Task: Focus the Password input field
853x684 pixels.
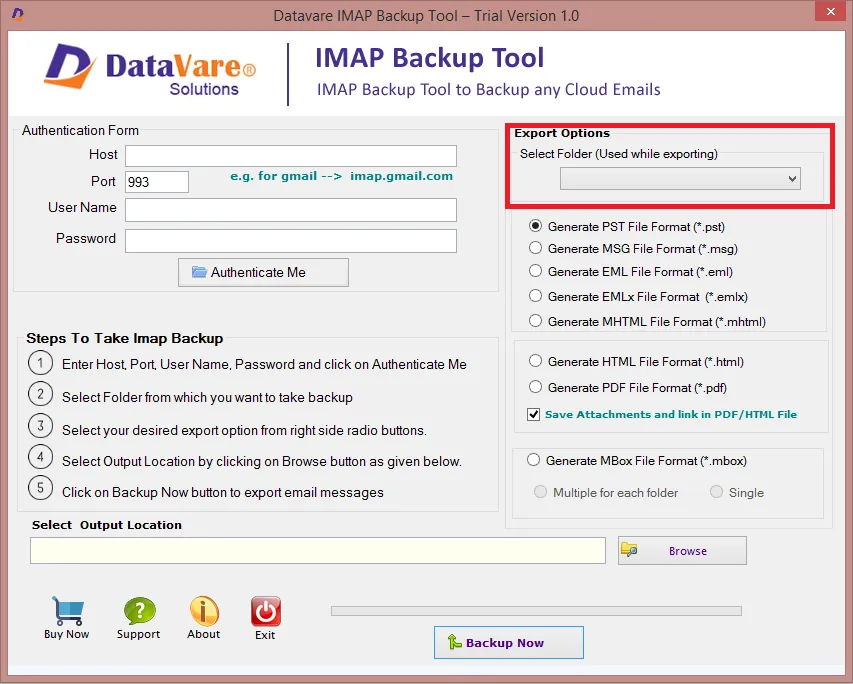Action: [291, 241]
